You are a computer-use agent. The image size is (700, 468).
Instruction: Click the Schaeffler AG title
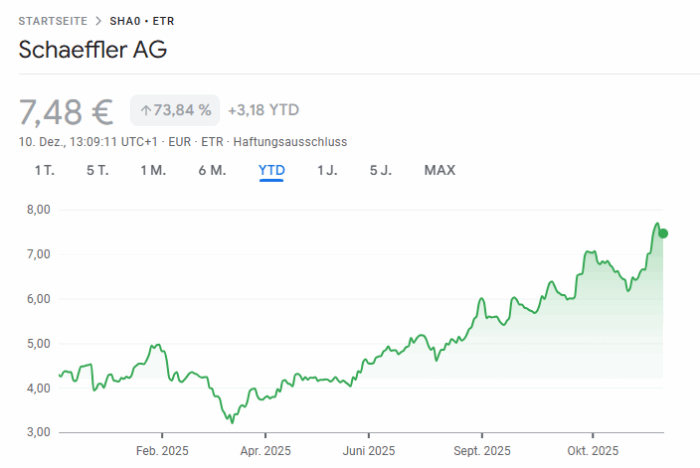93,50
